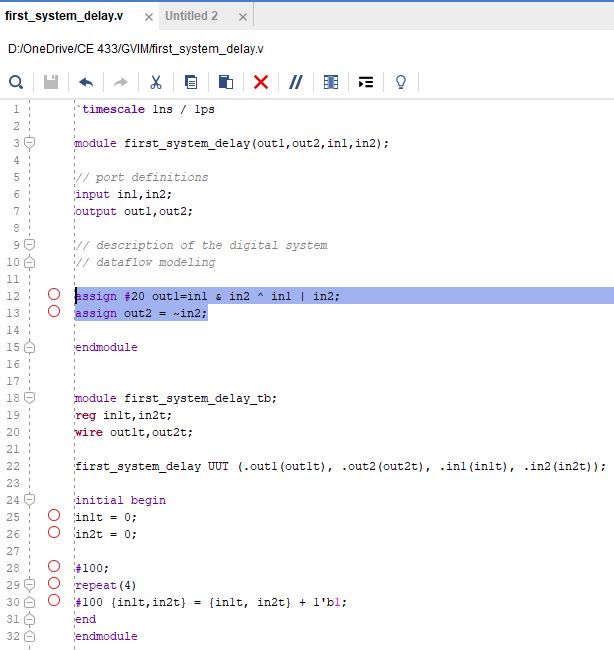
Task: Collapse initial begin fold at line 24
Action: point(29,500)
